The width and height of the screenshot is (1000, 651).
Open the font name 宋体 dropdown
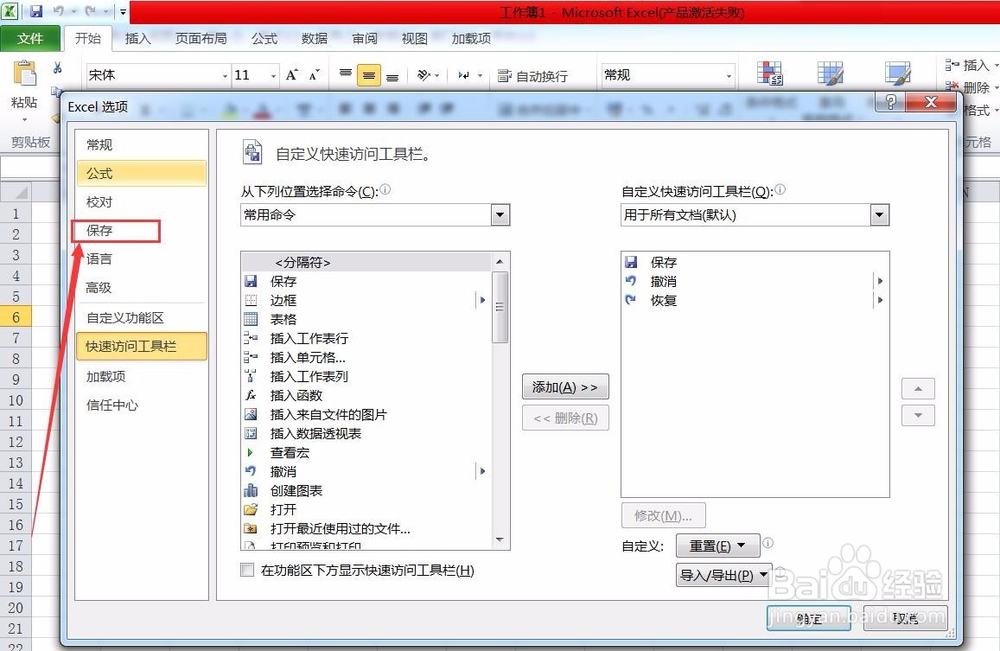(224, 76)
